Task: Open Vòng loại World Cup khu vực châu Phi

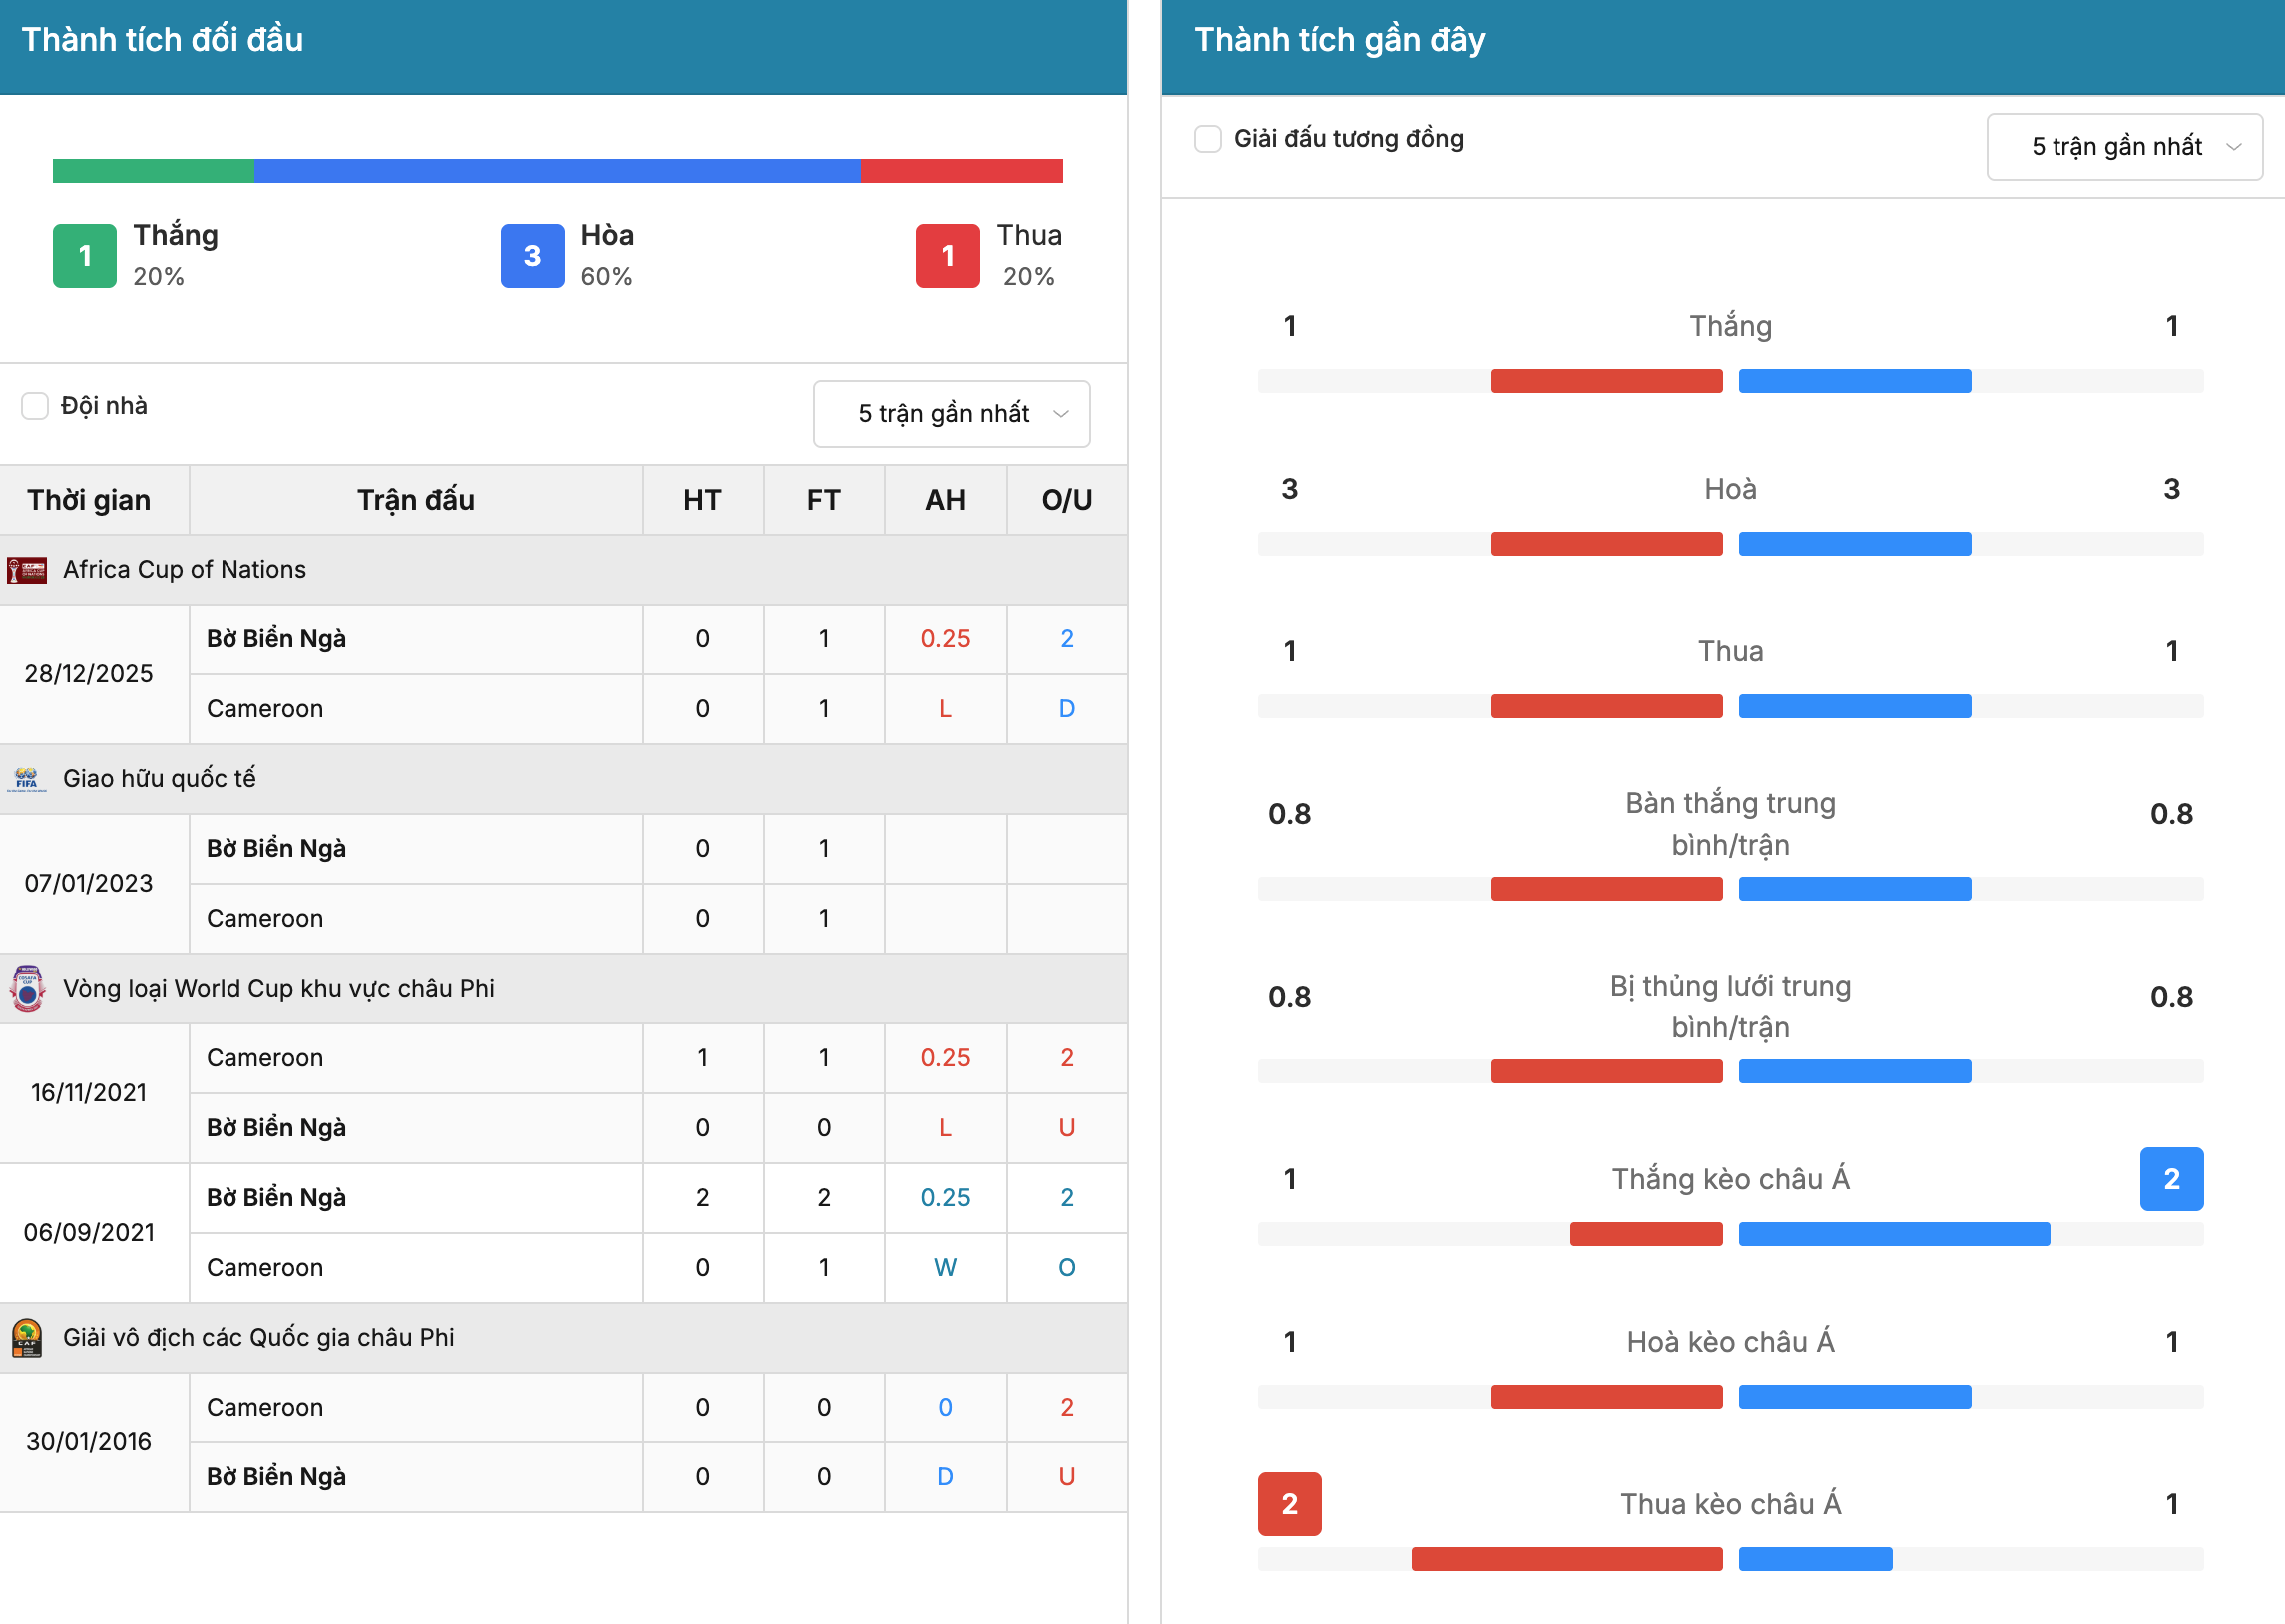Action: click(x=563, y=988)
